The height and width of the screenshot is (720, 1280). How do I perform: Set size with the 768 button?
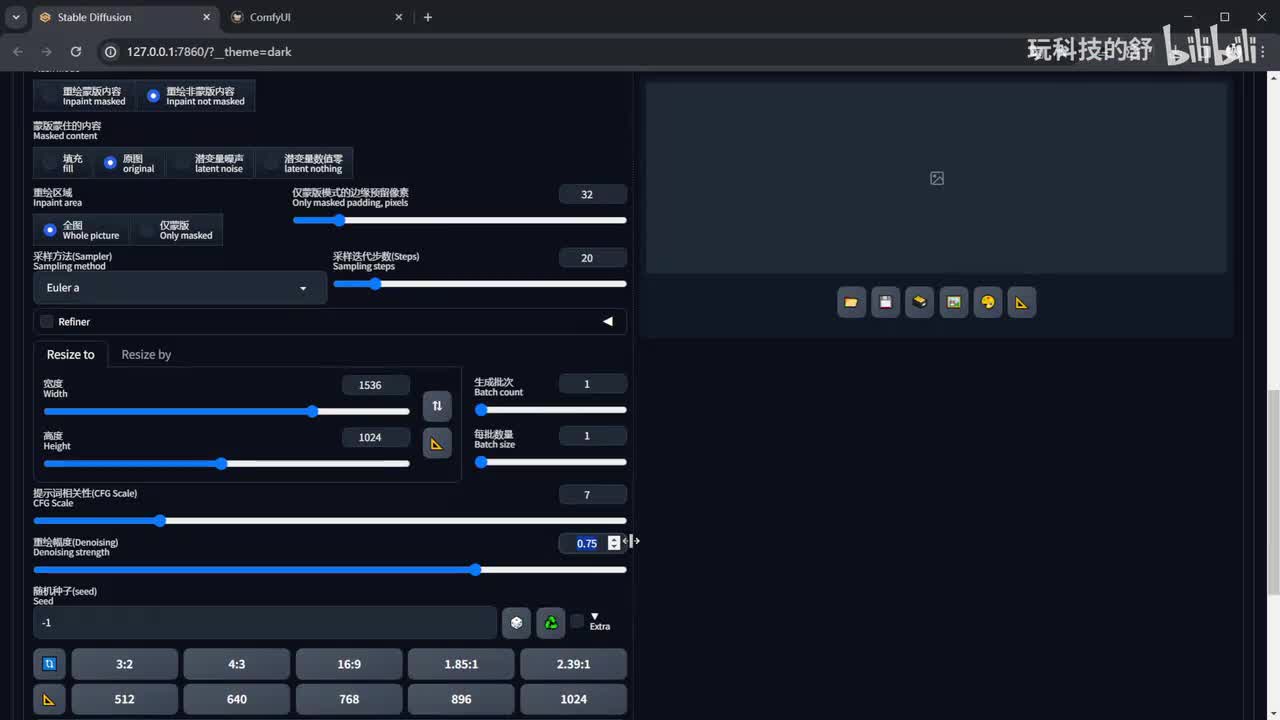pyautogui.click(x=349, y=699)
